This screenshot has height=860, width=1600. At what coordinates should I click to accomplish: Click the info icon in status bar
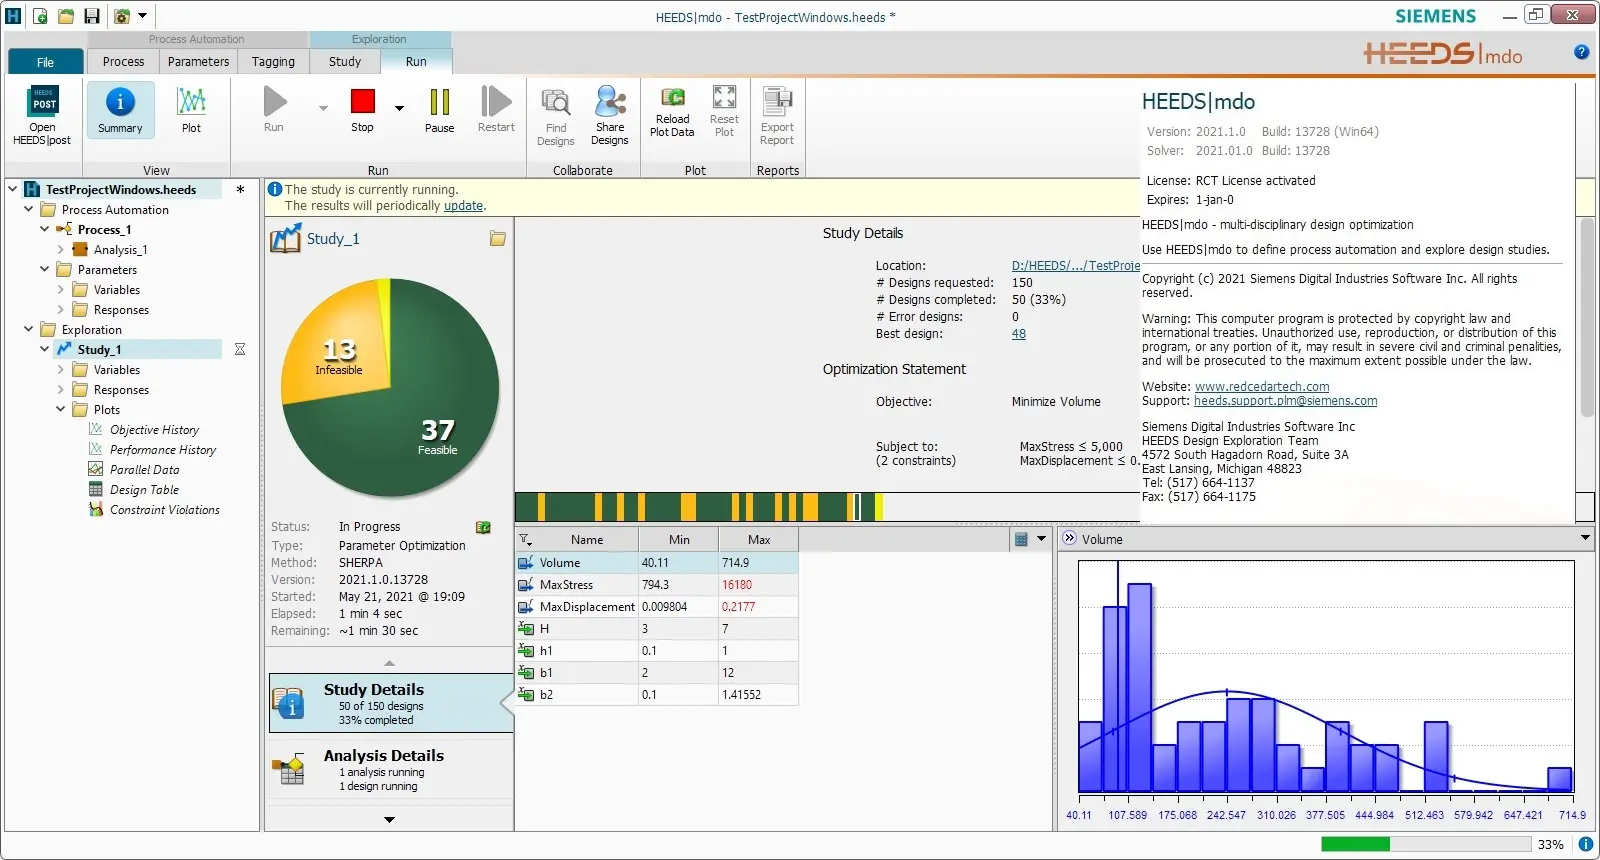tap(1585, 844)
